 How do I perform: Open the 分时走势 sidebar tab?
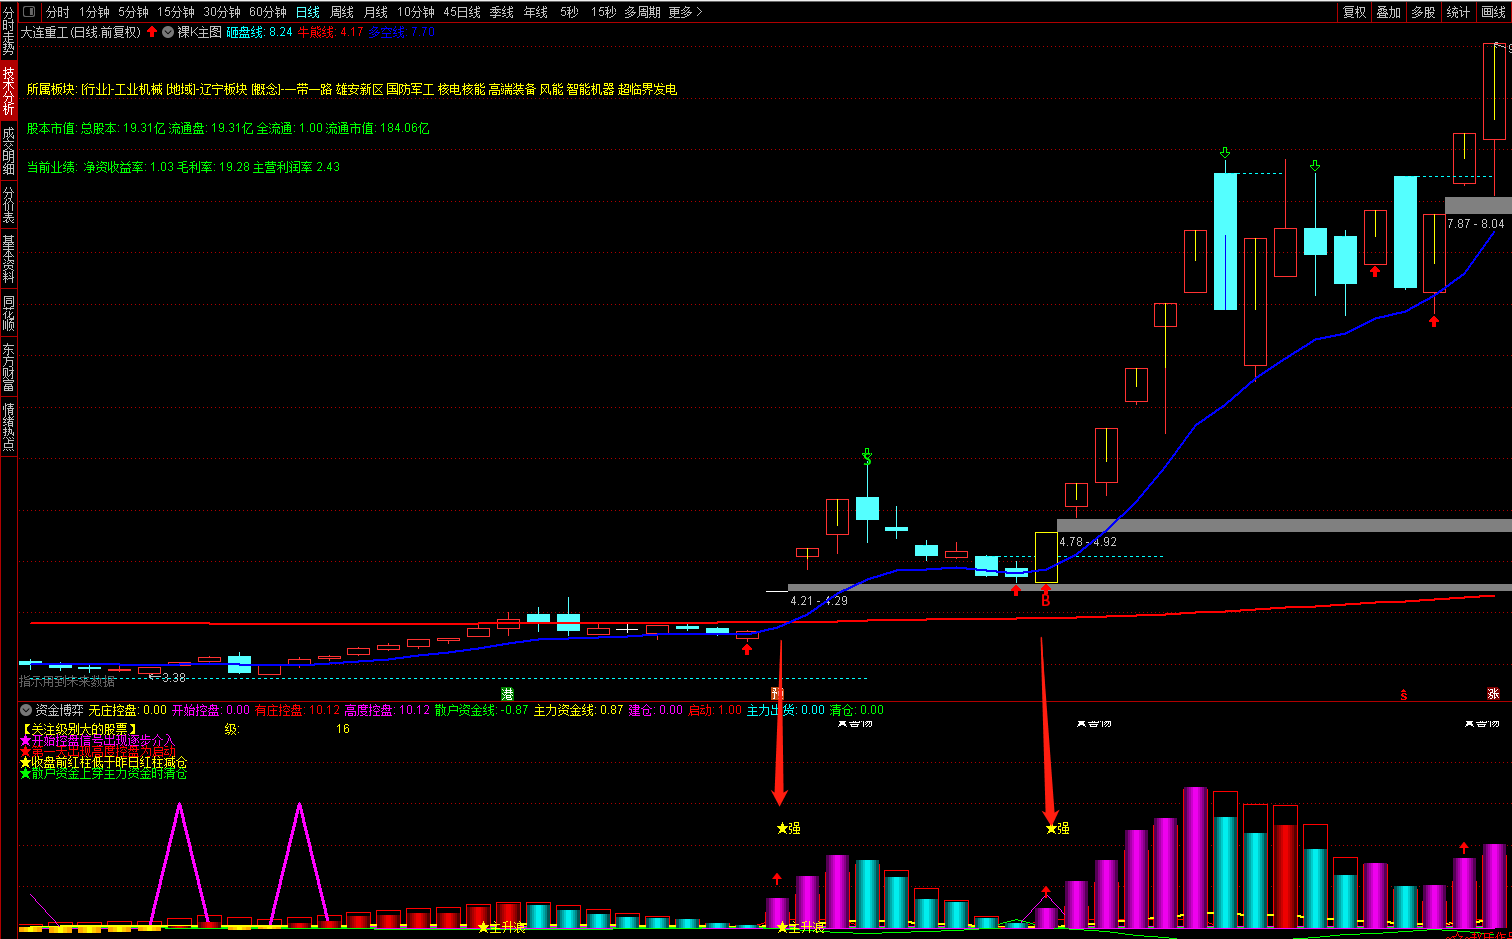tap(8, 30)
